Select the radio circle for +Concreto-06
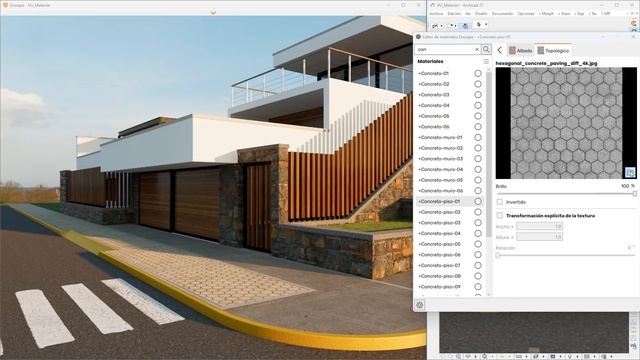The width and height of the screenshot is (640, 360). [x=478, y=127]
